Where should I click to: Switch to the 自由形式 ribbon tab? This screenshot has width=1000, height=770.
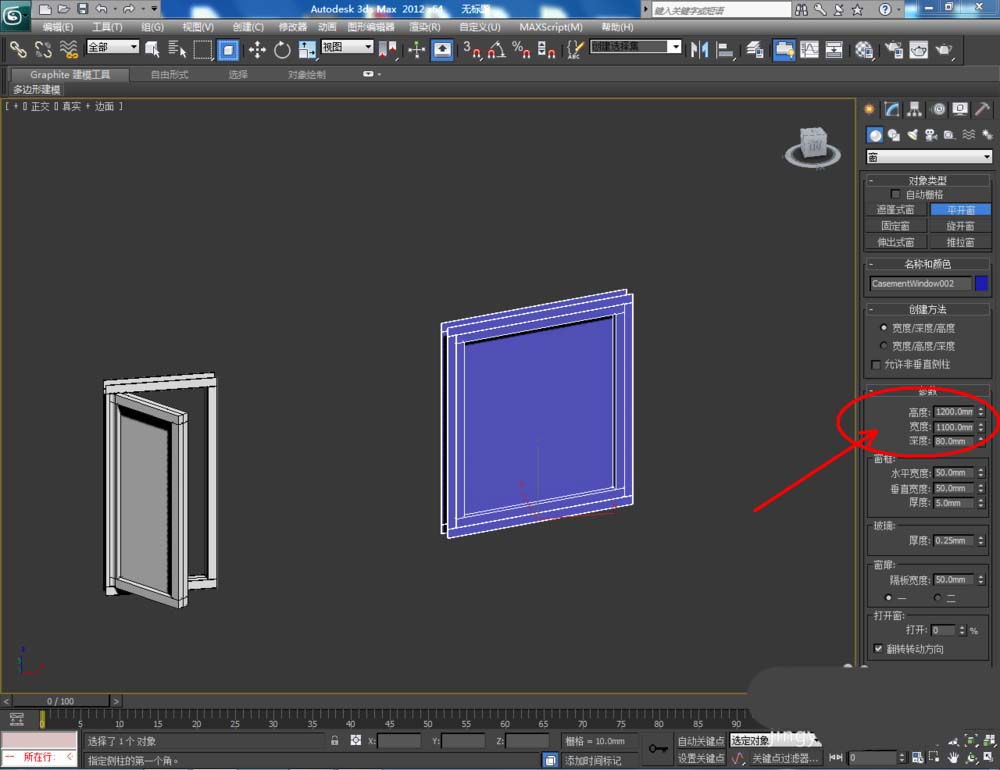(x=170, y=75)
